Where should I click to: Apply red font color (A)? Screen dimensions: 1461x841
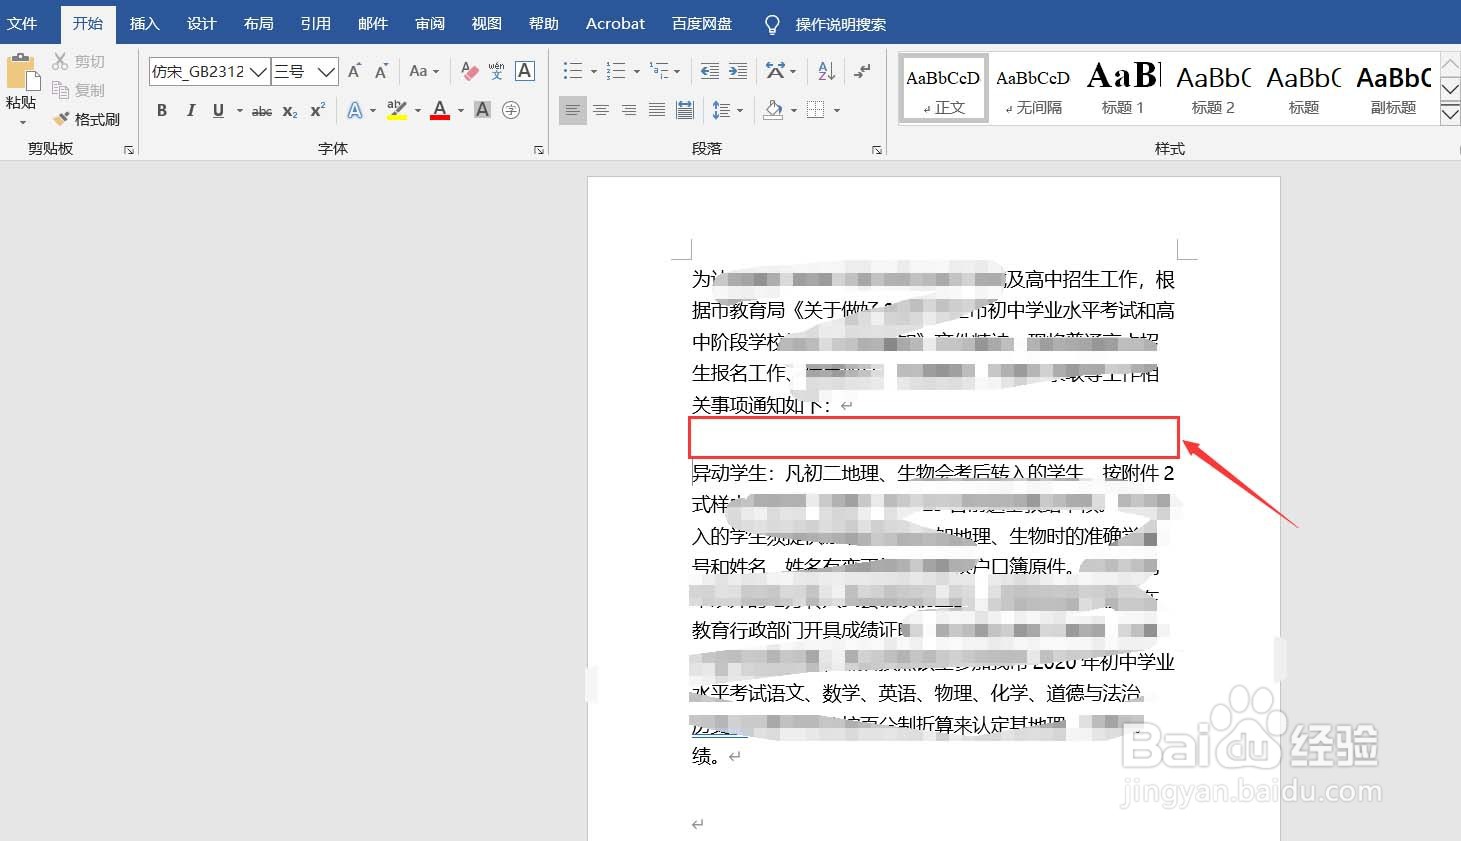(440, 110)
